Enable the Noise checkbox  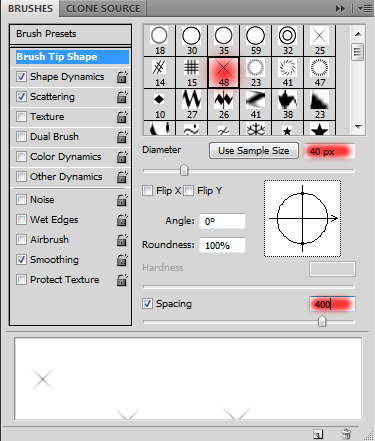pos(21,200)
